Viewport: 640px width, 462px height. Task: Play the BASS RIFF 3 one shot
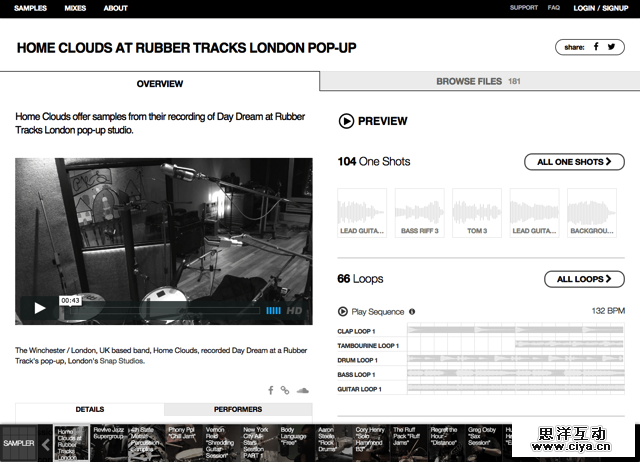tap(420, 213)
